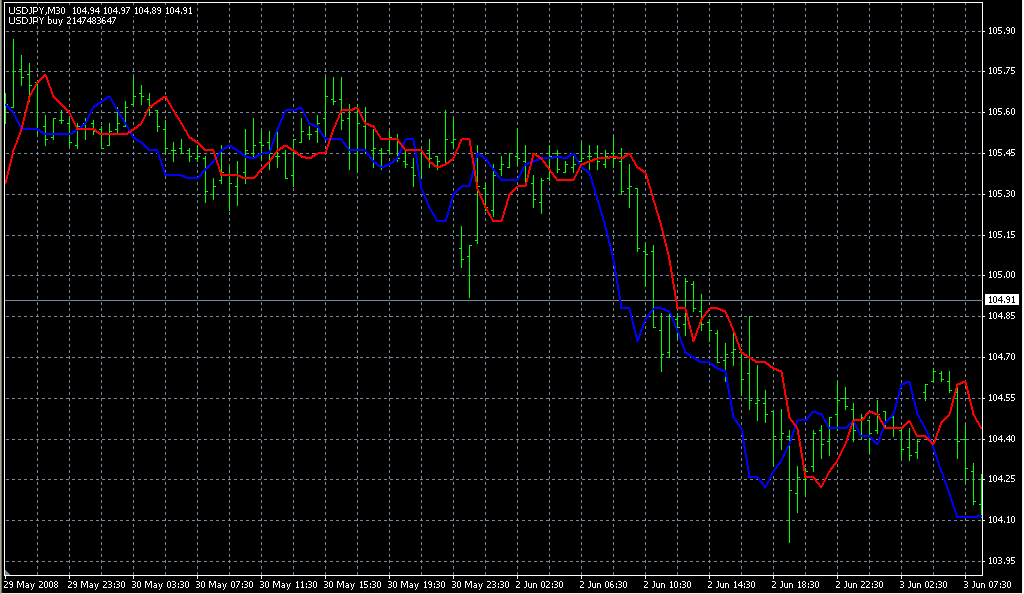Click the 104.10 price axis label
The height and width of the screenshot is (594, 1024).
[1001, 520]
